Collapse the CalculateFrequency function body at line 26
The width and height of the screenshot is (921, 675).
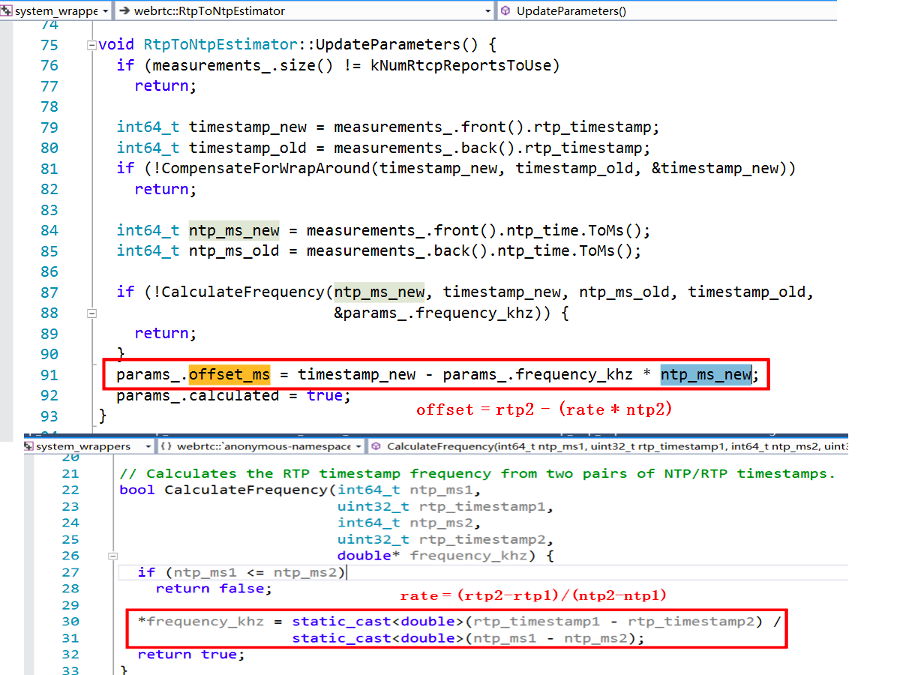click(x=111, y=556)
